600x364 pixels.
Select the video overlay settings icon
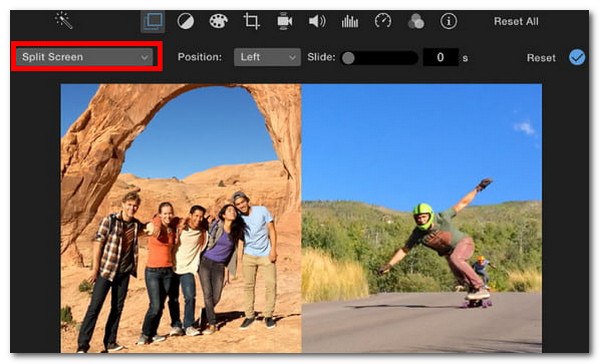tap(153, 21)
